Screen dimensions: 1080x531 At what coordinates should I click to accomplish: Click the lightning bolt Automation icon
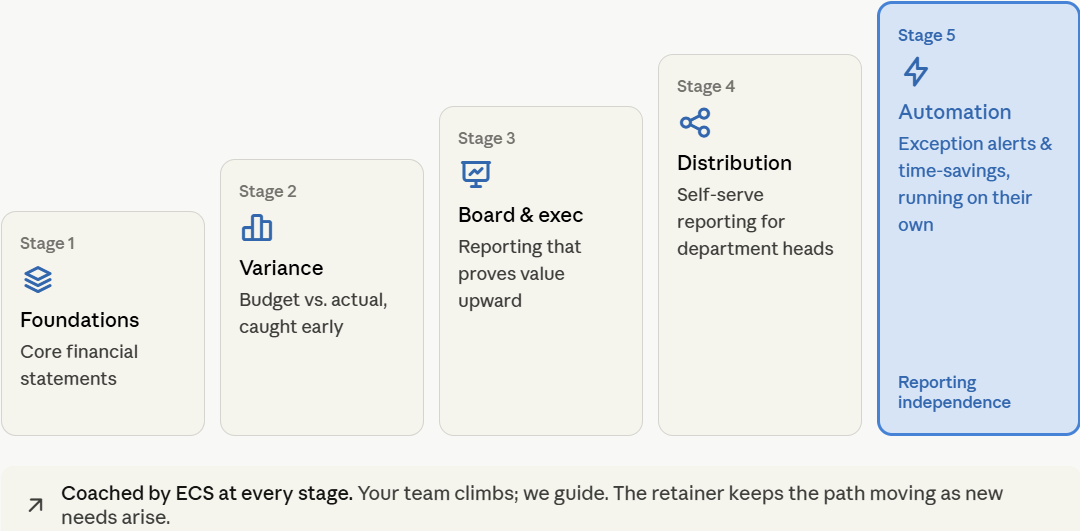[x=916, y=72]
